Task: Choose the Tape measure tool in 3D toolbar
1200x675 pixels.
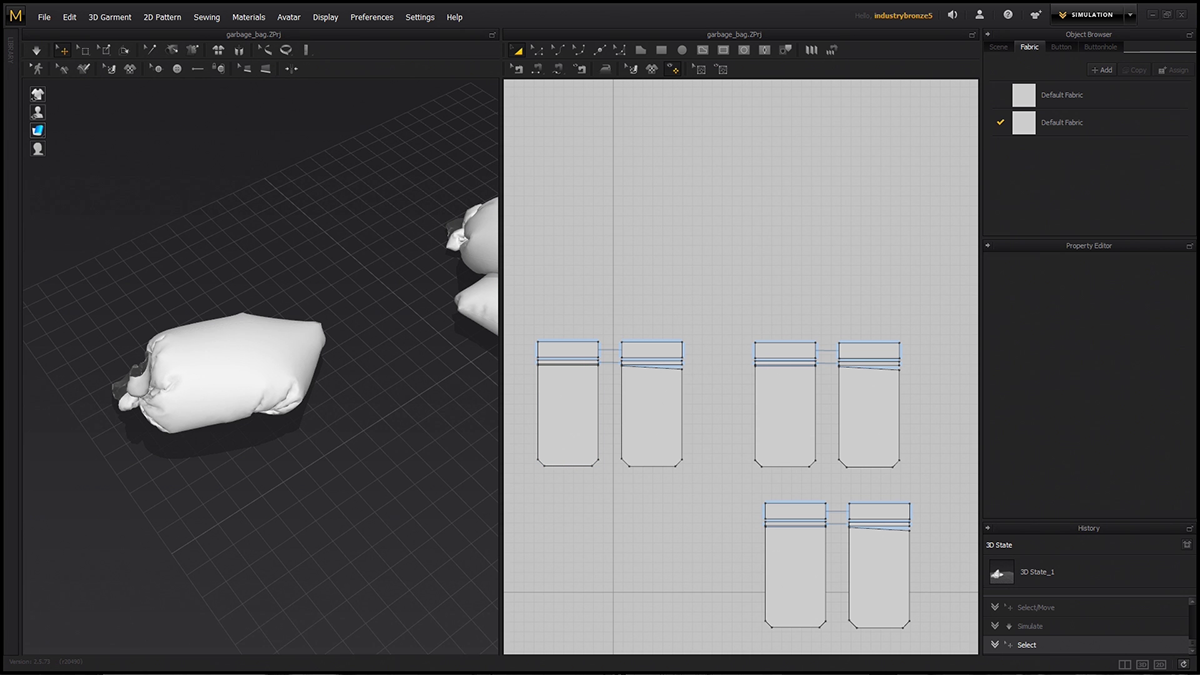Action: [x=285, y=50]
